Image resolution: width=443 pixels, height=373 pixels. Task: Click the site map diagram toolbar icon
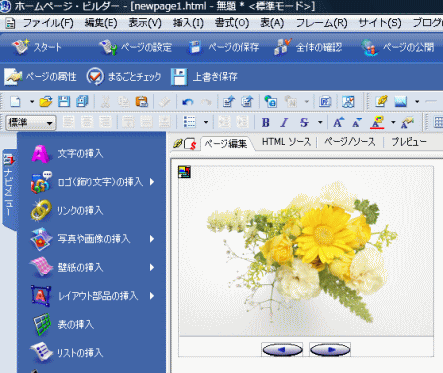click(348, 102)
